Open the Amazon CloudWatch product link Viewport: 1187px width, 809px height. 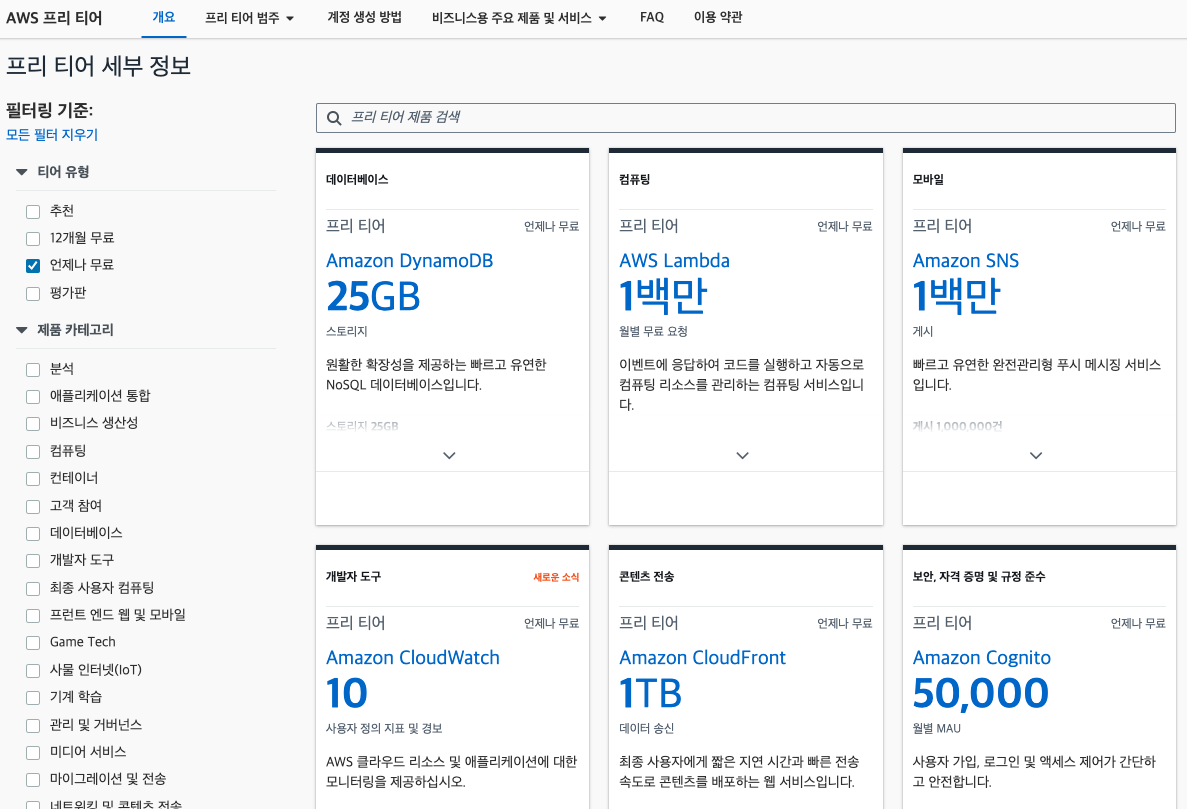(x=413, y=658)
